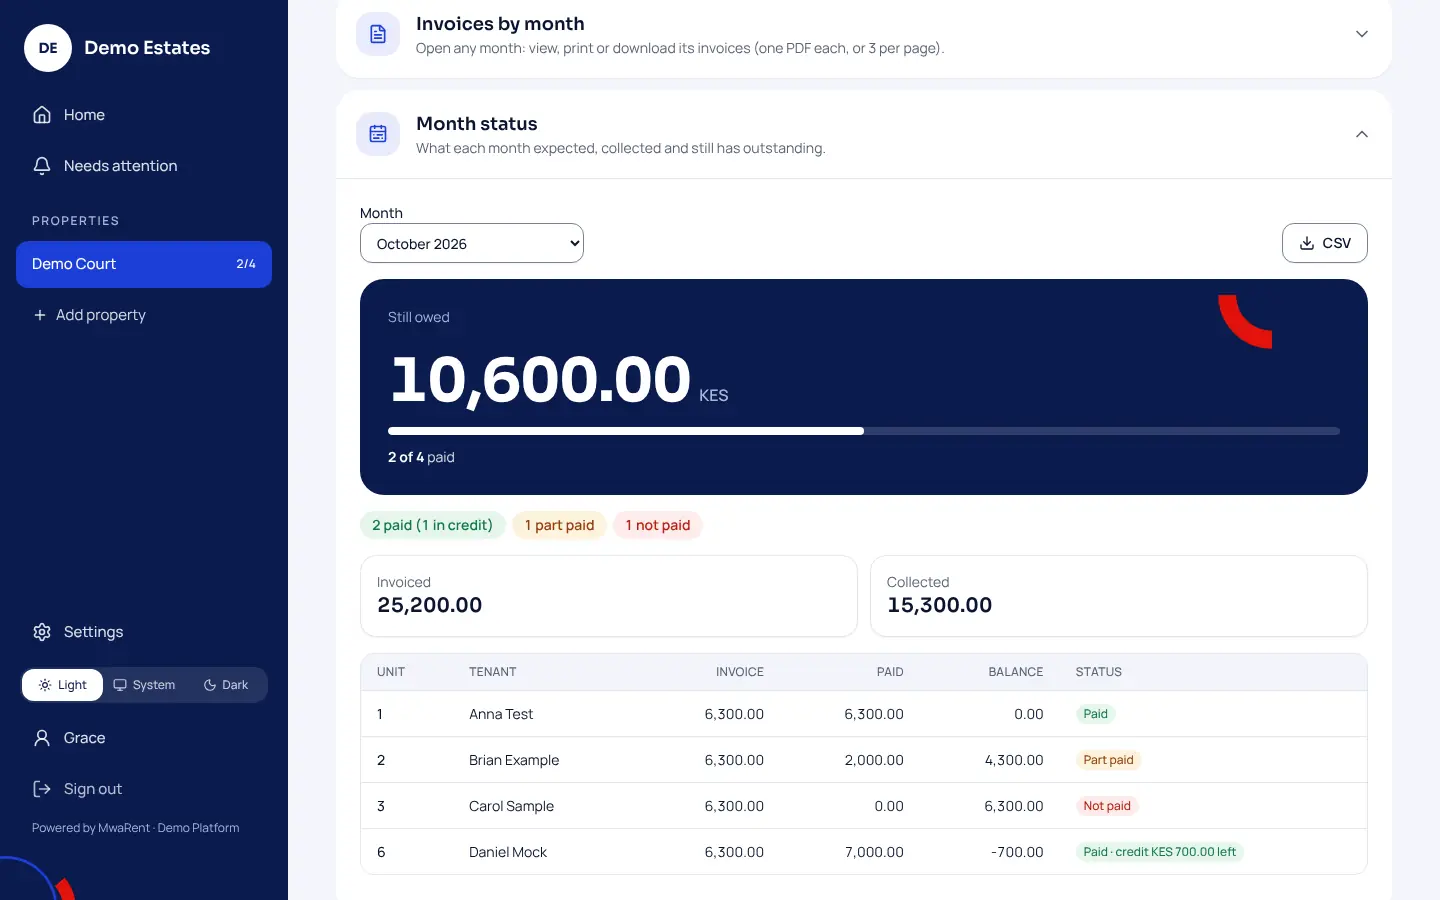The height and width of the screenshot is (900, 1440).
Task: Click Brian Example's balance 4,300.00
Action: point(1014,760)
